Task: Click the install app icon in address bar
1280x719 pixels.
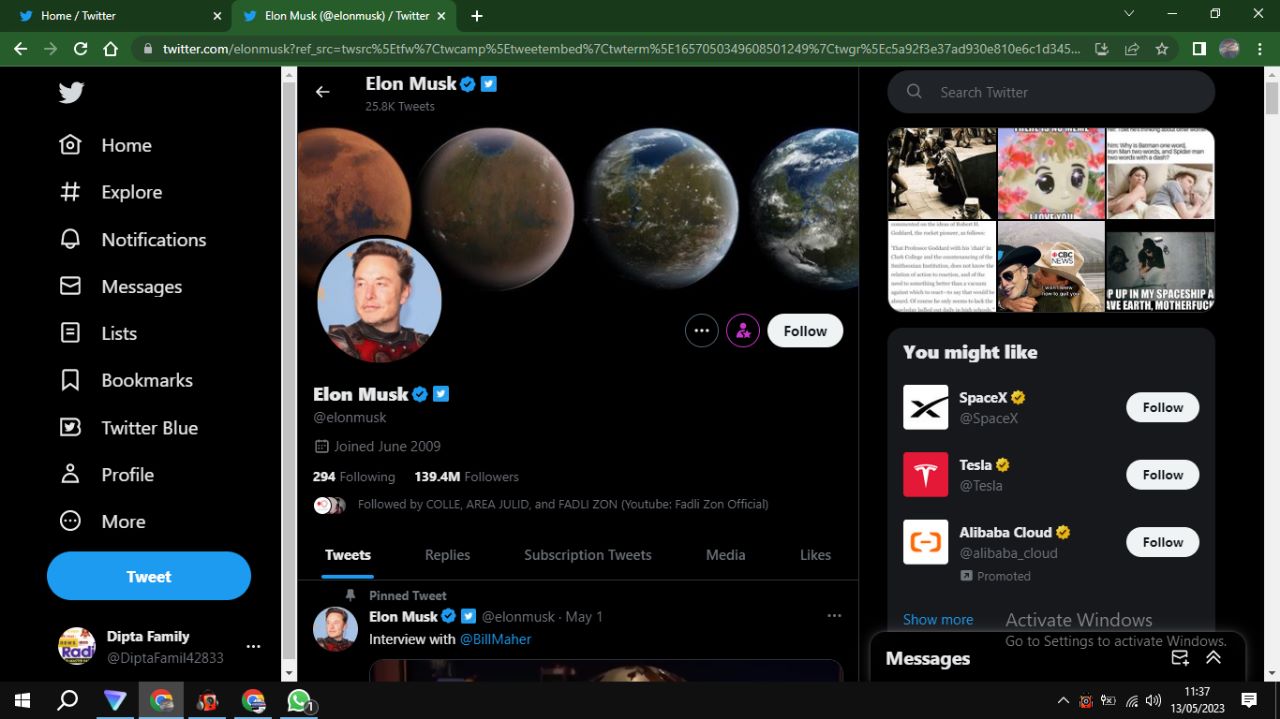Action: tap(1102, 48)
